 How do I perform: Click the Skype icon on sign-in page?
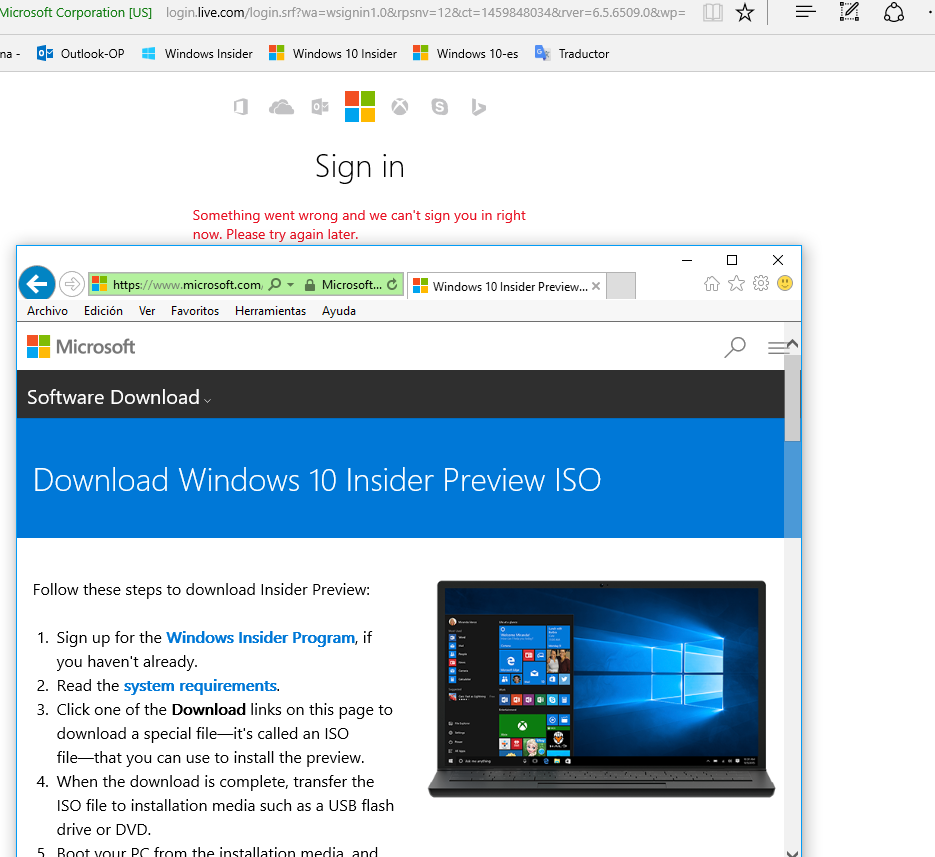click(439, 107)
